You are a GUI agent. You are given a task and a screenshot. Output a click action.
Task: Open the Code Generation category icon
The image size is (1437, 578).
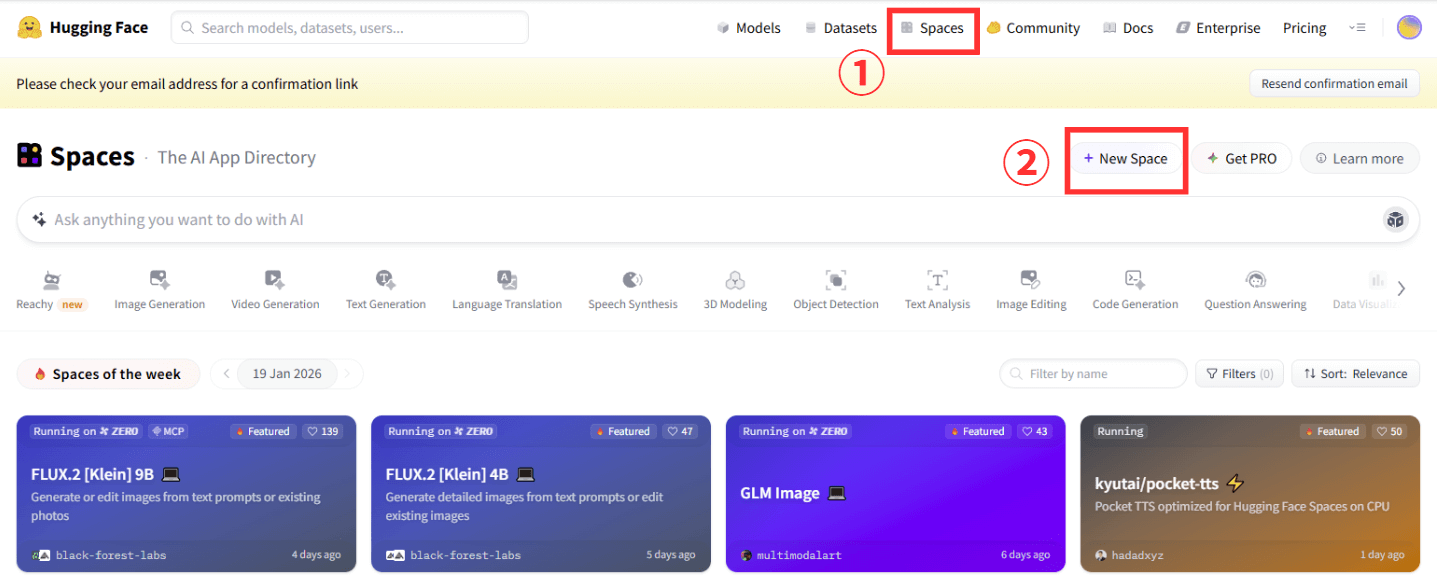click(x=1135, y=281)
